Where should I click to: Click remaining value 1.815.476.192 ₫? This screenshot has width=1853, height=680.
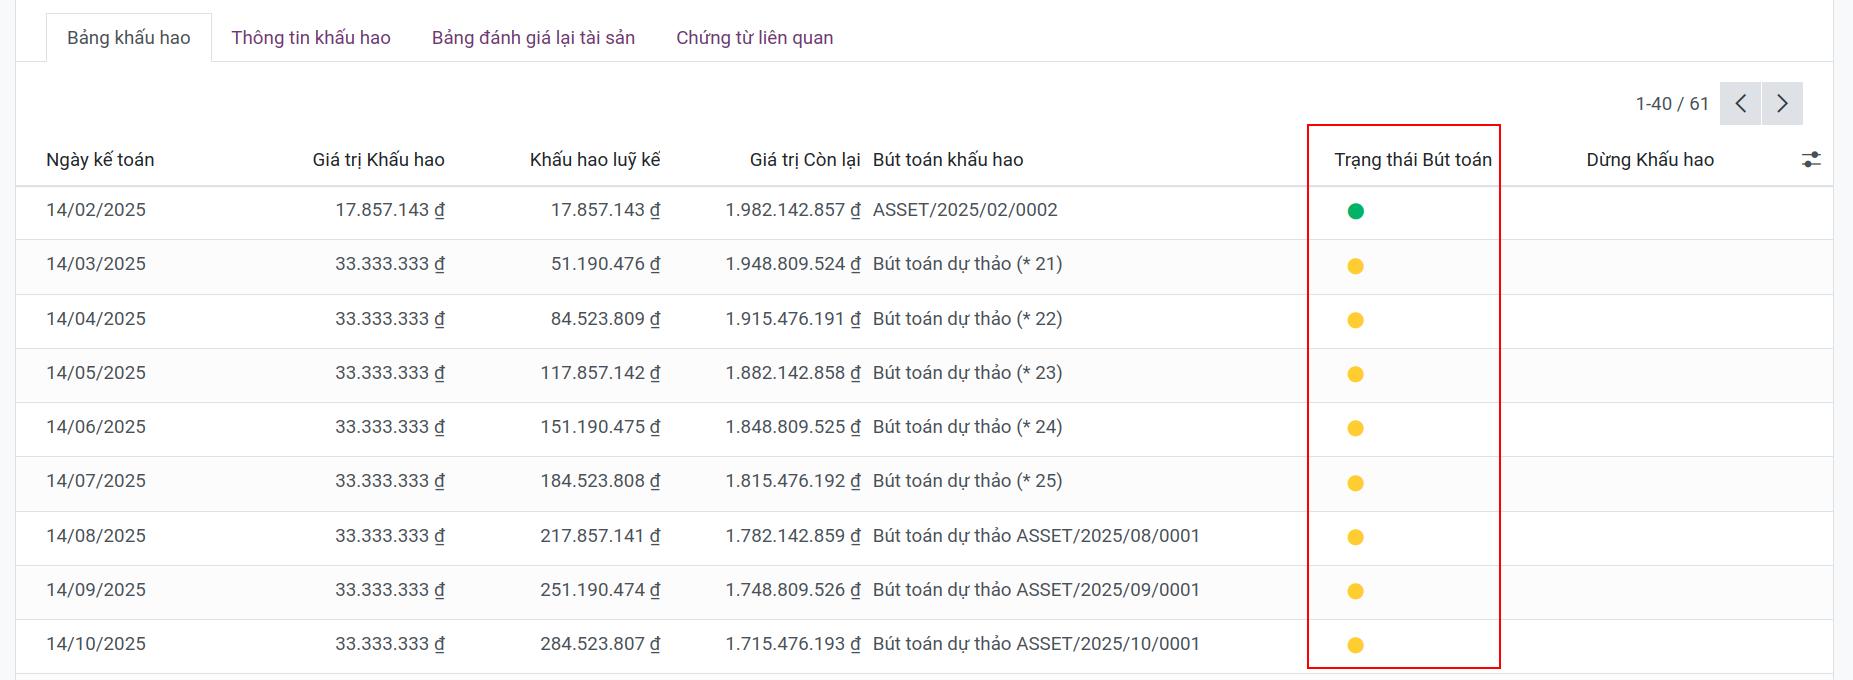point(793,481)
